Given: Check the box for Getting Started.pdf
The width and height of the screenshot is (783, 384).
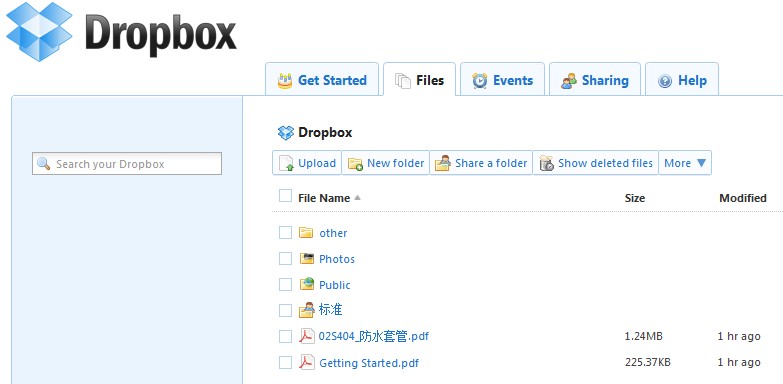Looking at the screenshot, I should [x=285, y=363].
